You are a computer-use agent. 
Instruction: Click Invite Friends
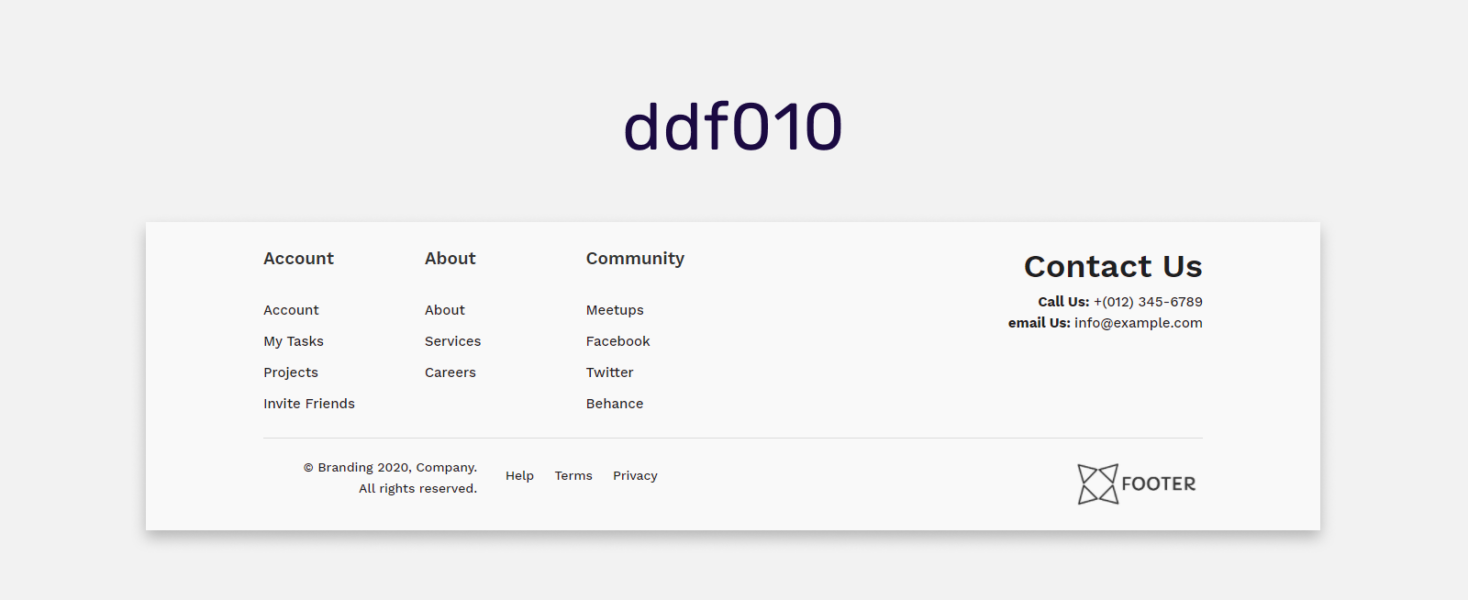pyautogui.click(x=309, y=403)
